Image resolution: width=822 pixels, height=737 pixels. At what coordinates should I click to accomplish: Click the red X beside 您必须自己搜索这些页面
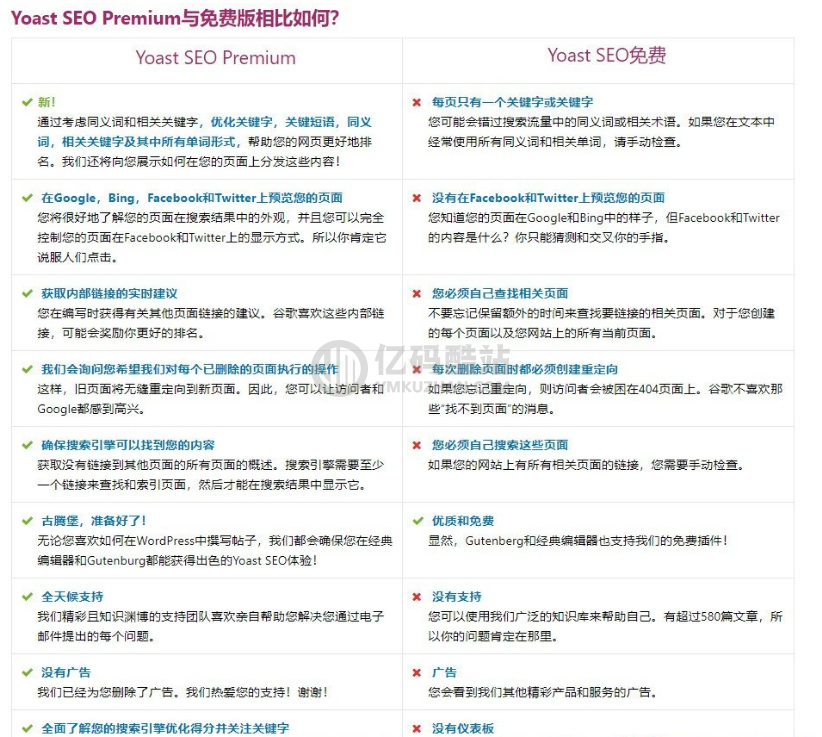click(x=417, y=445)
